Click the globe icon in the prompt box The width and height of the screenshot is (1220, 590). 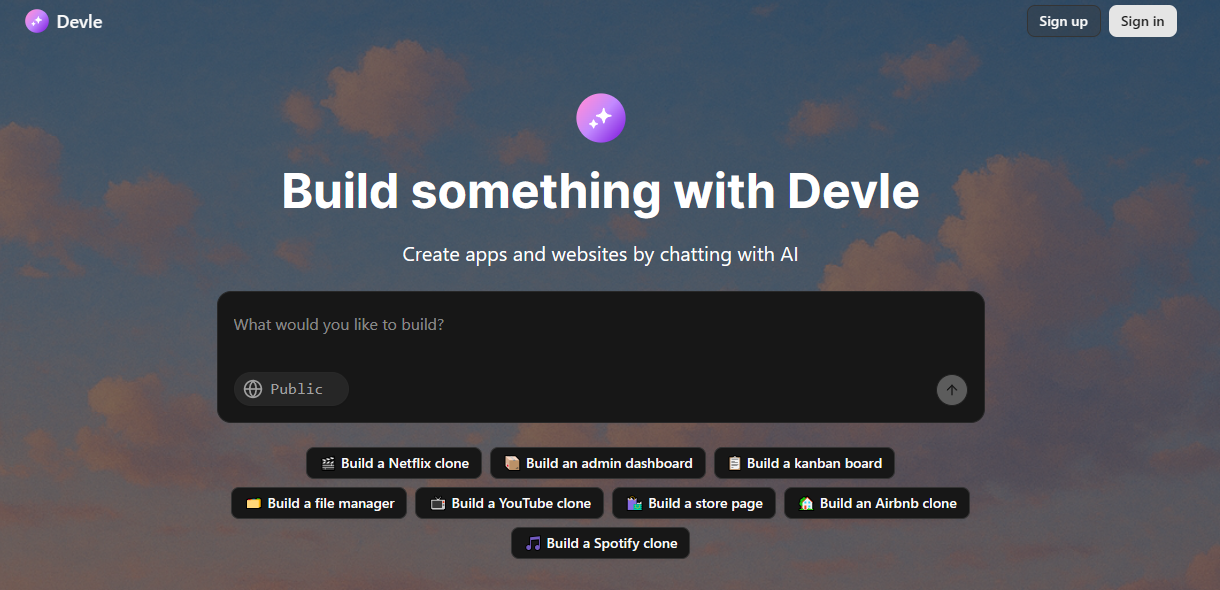pos(253,389)
